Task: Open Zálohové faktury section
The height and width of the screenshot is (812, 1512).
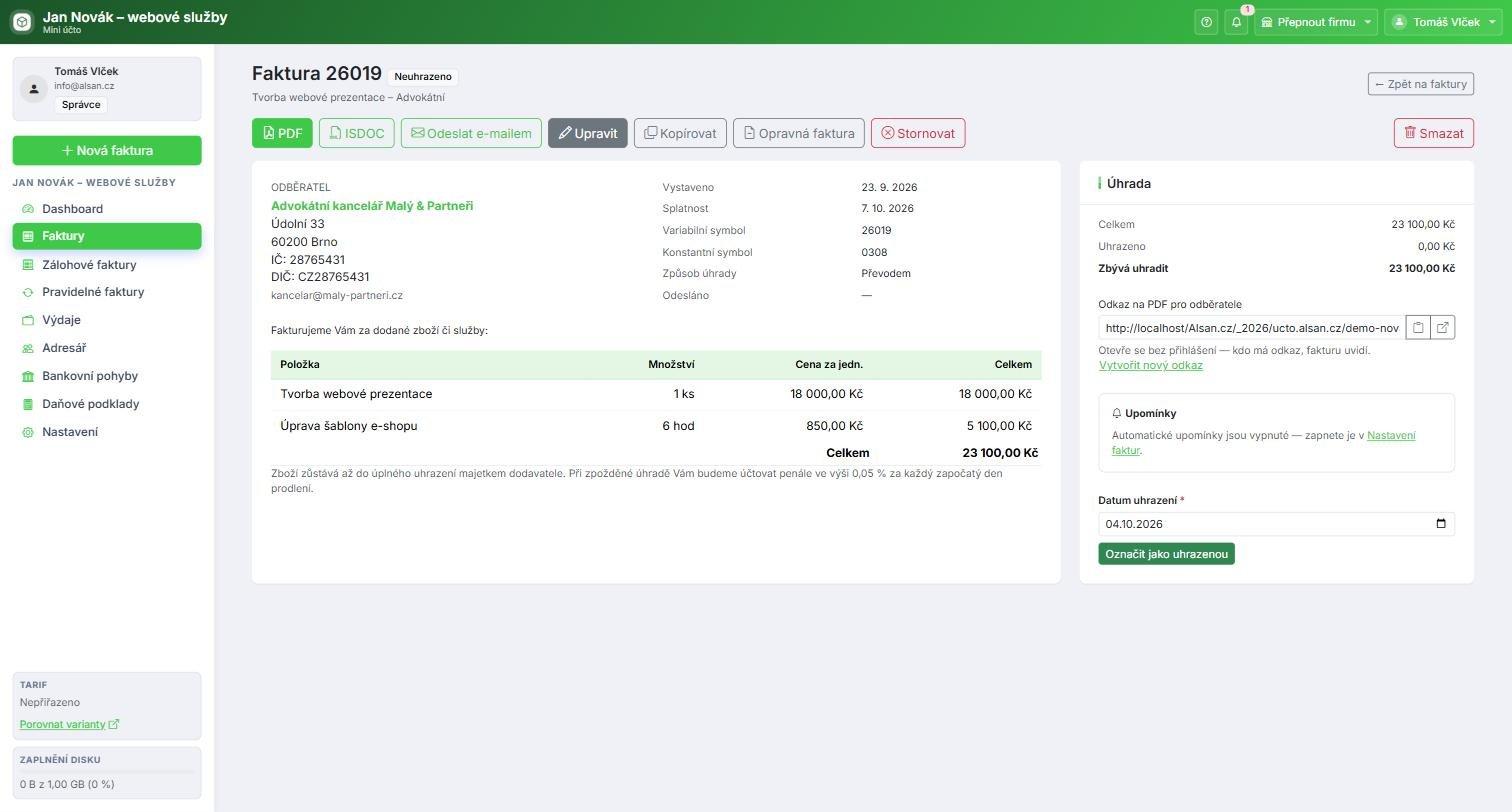Action: coord(107,265)
